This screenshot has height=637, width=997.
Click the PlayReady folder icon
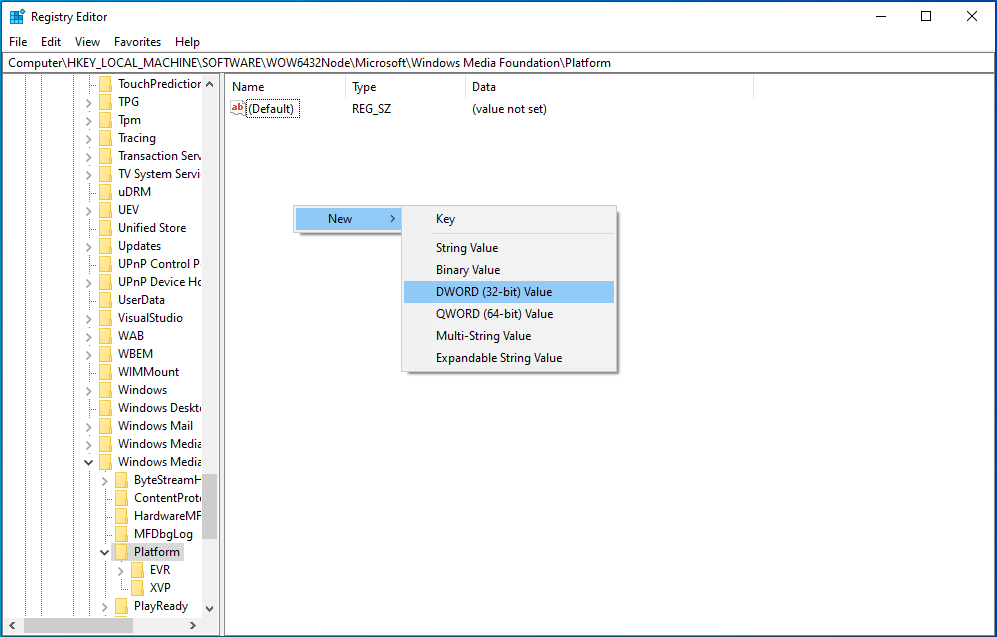point(121,606)
